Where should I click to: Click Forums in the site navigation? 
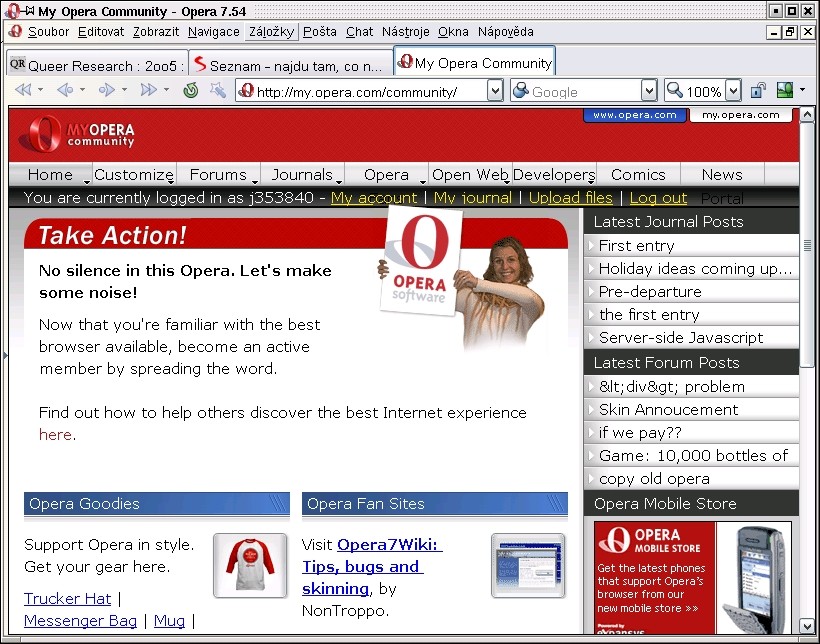point(218,174)
